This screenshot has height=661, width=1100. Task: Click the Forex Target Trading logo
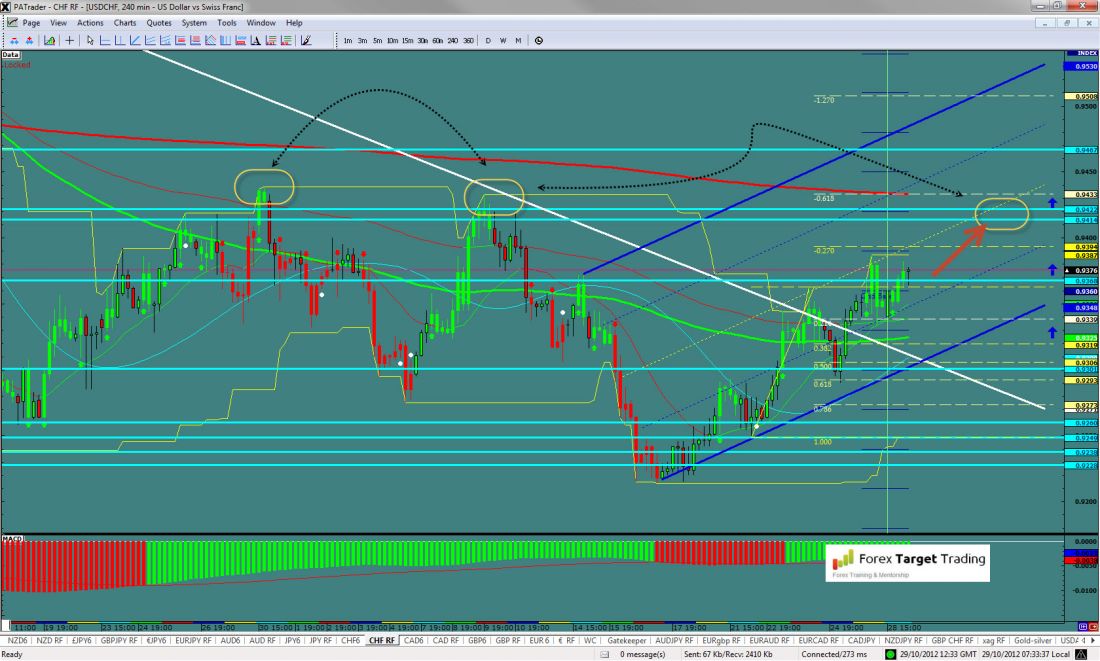(x=906, y=562)
